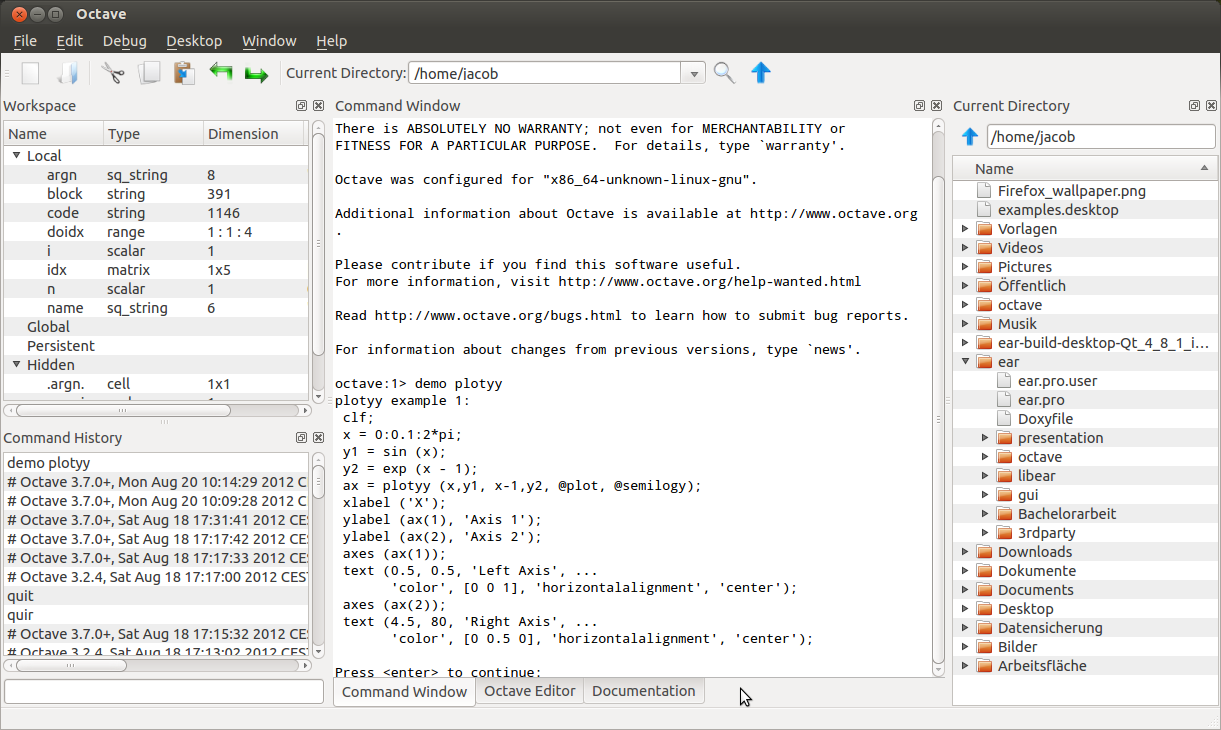
Task: Collapse the ear folder tree
Action: pyautogui.click(x=965, y=362)
